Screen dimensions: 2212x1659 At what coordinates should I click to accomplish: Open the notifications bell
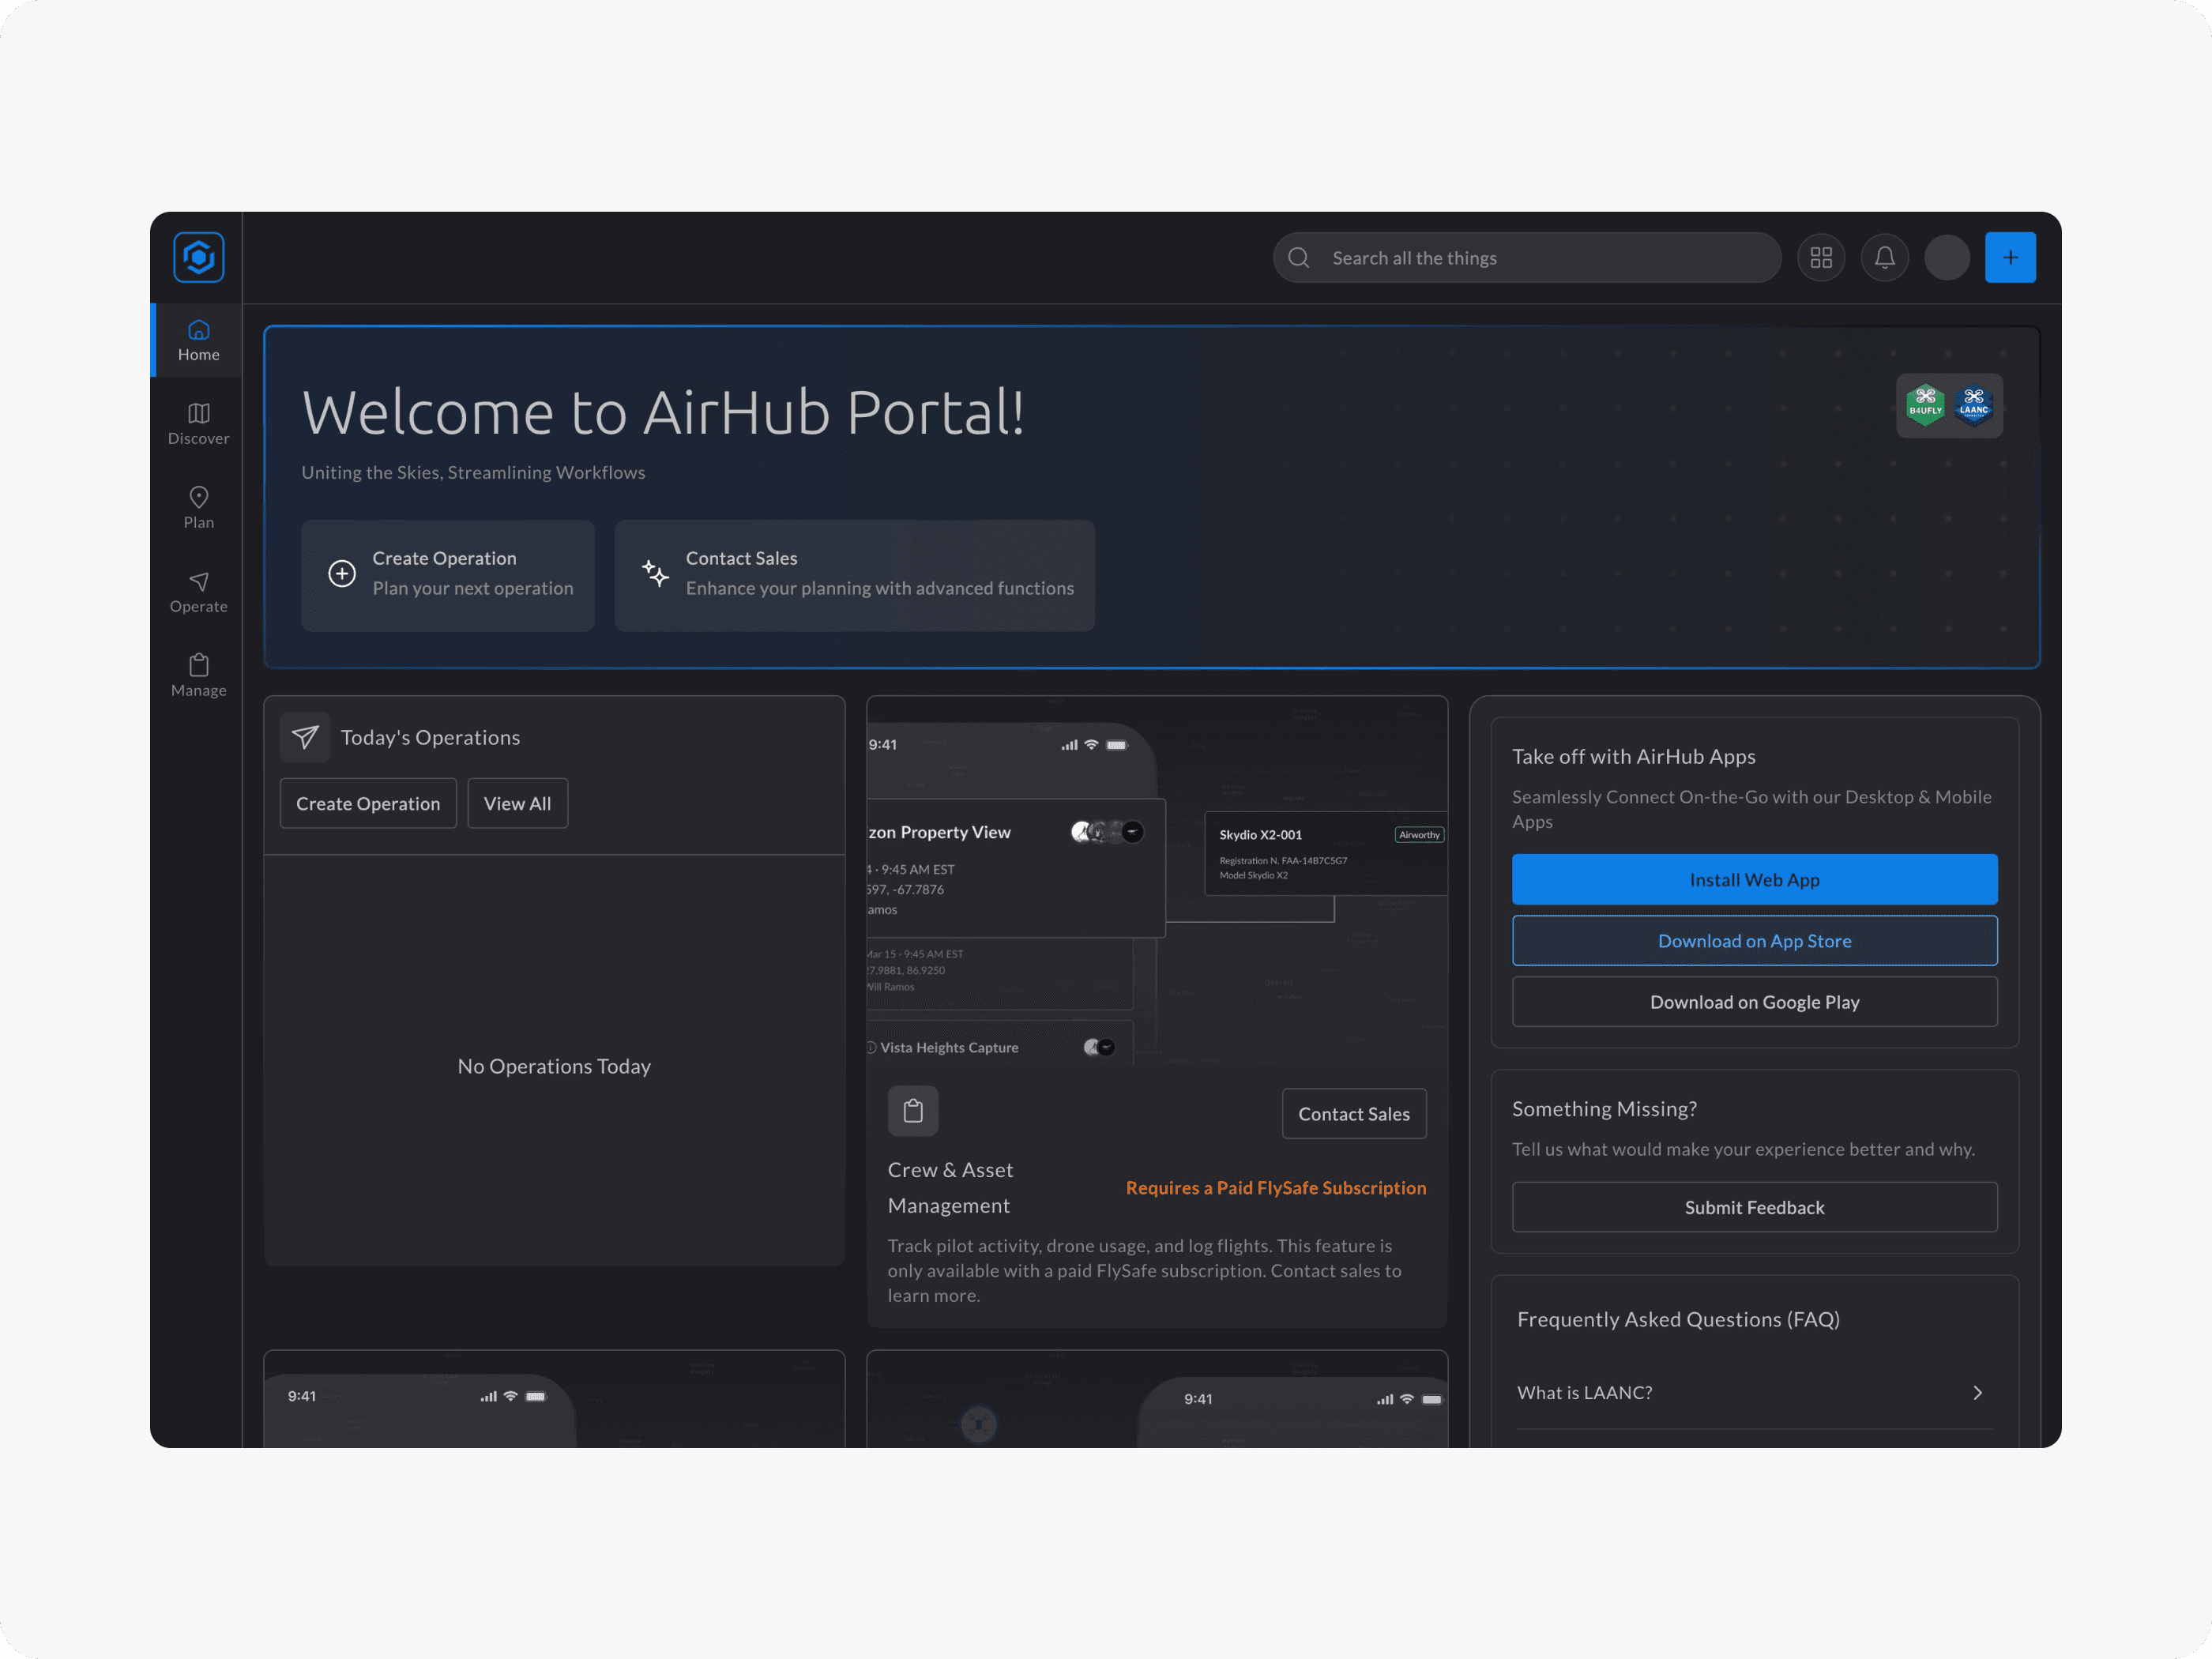[x=1884, y=257]
